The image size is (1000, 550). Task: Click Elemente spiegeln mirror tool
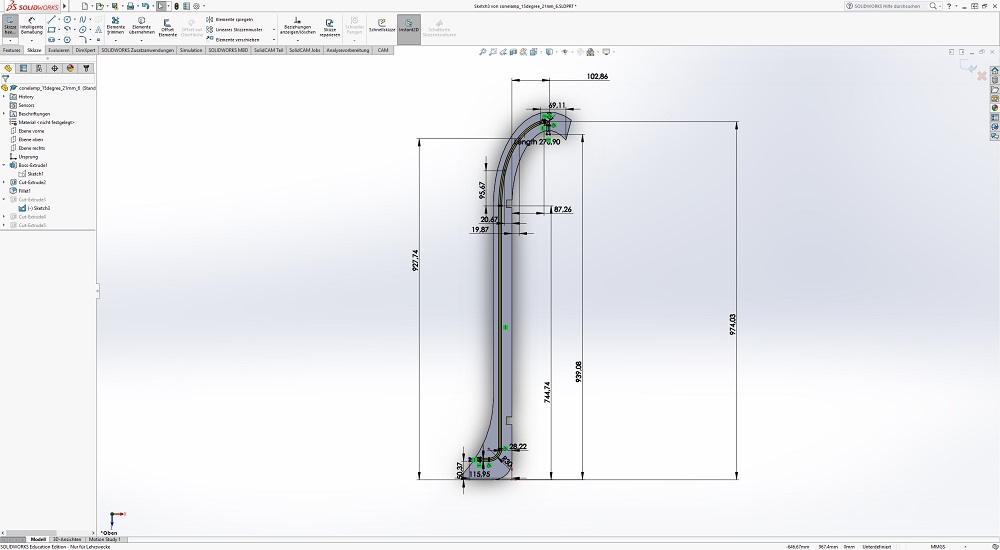tap(230, 19)
